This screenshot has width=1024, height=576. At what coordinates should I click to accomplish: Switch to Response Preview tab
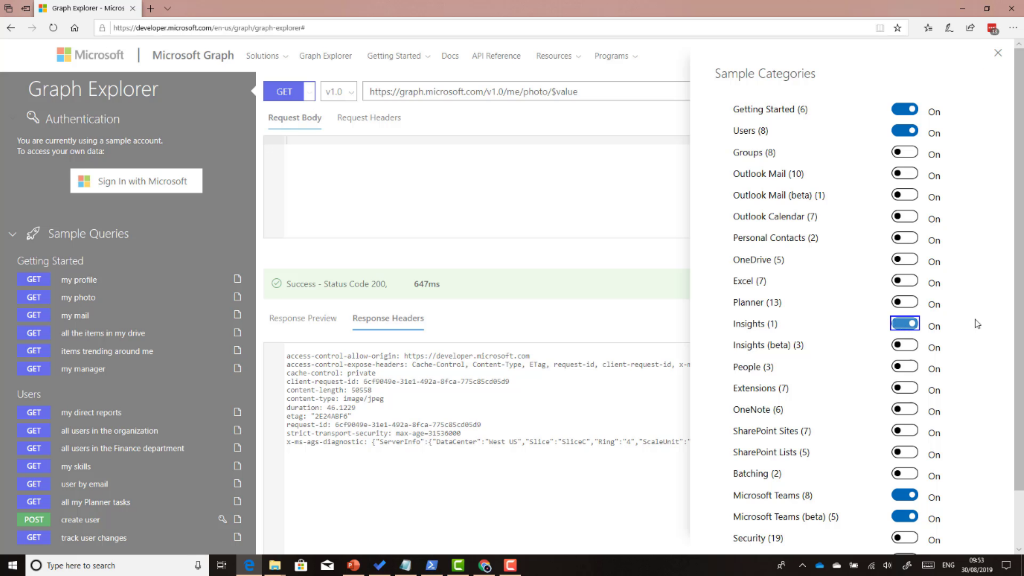(303, 318)
